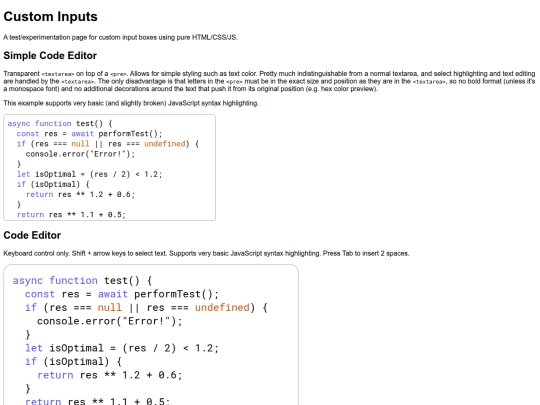
Task: Click 'async function test() {' in the lower Code Editor
Action: click(x=82, y=281)
